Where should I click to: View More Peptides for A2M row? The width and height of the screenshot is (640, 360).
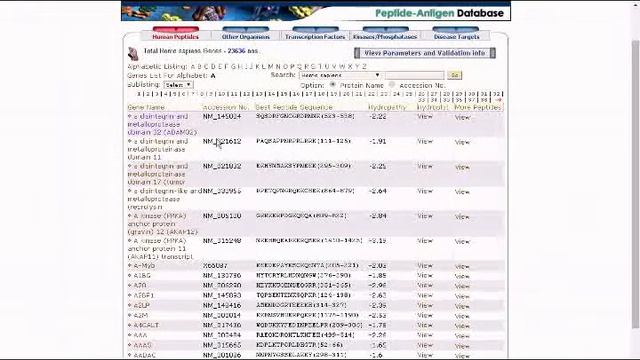coord(462,316)
